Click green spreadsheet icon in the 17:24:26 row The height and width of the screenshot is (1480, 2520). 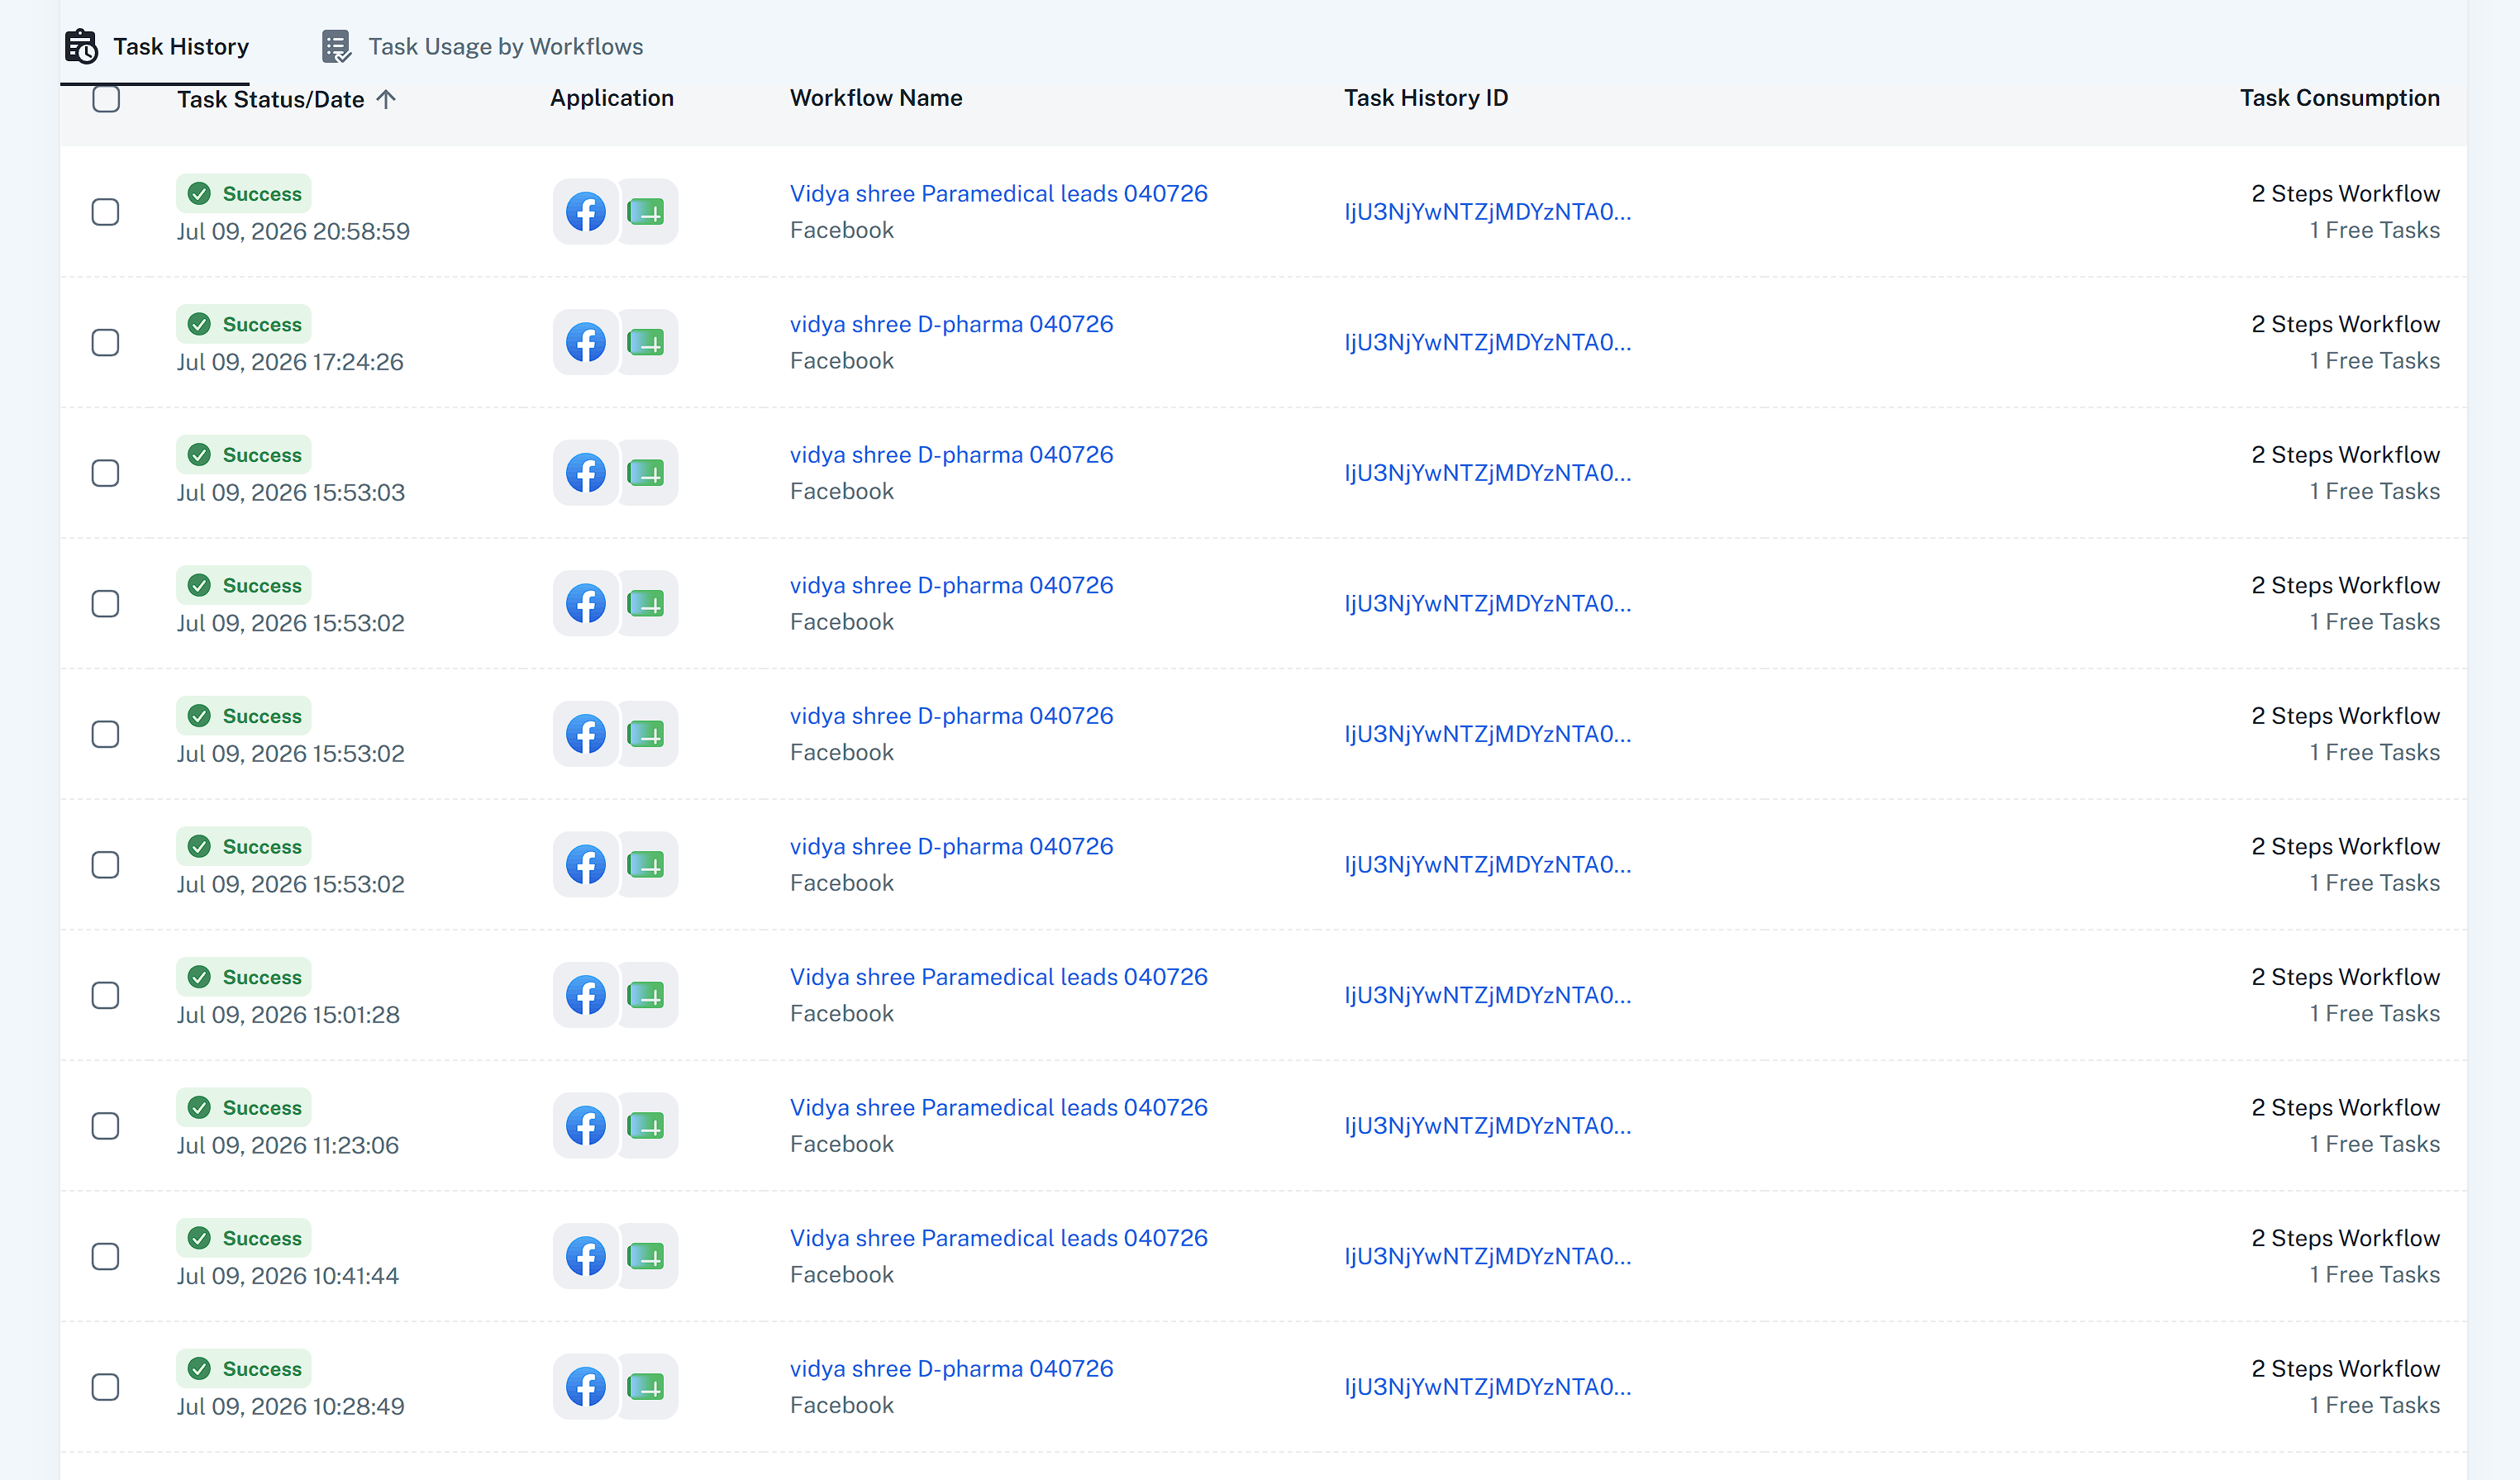[x=646, y=343]
